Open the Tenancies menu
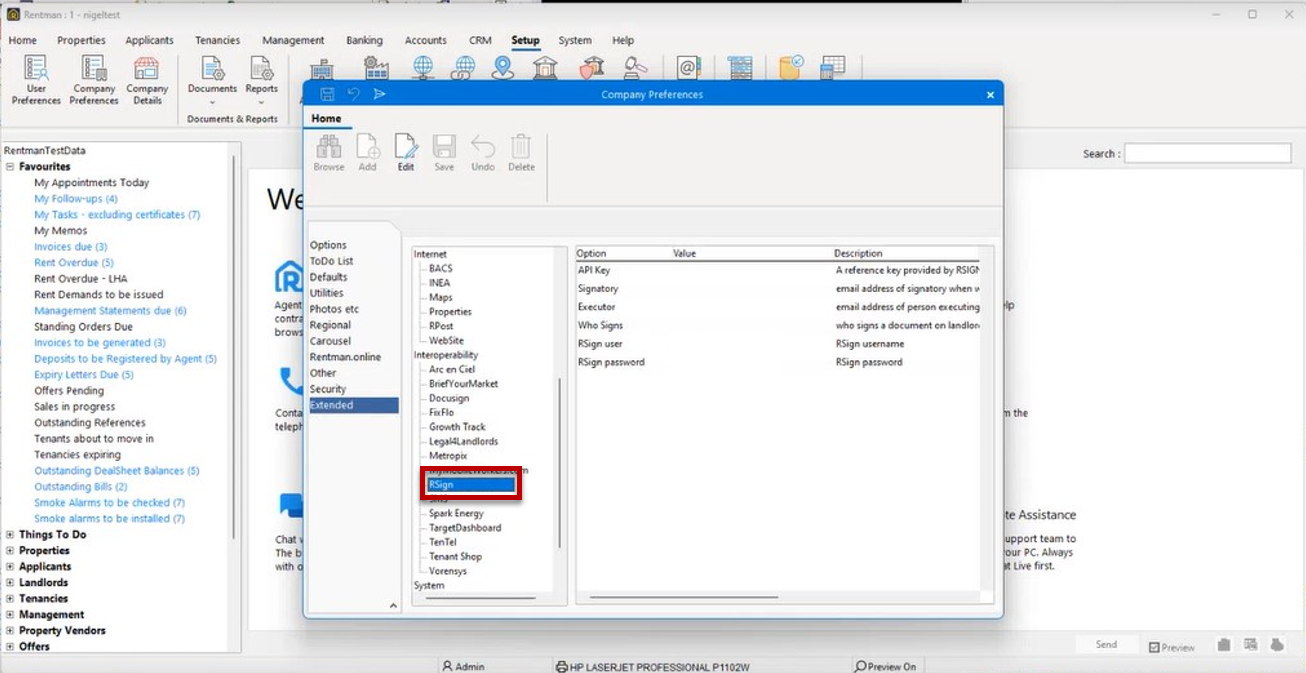The image size is (1306, 673). click(x=217, y=40)
